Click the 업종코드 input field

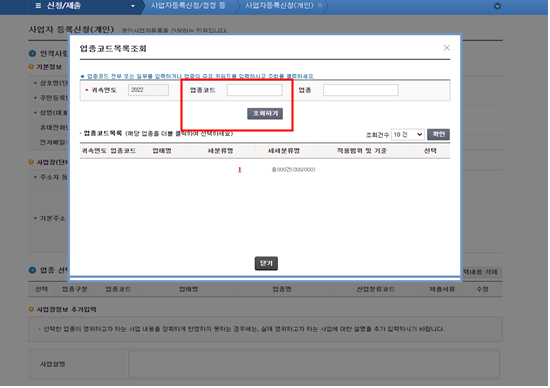point(255,91)
